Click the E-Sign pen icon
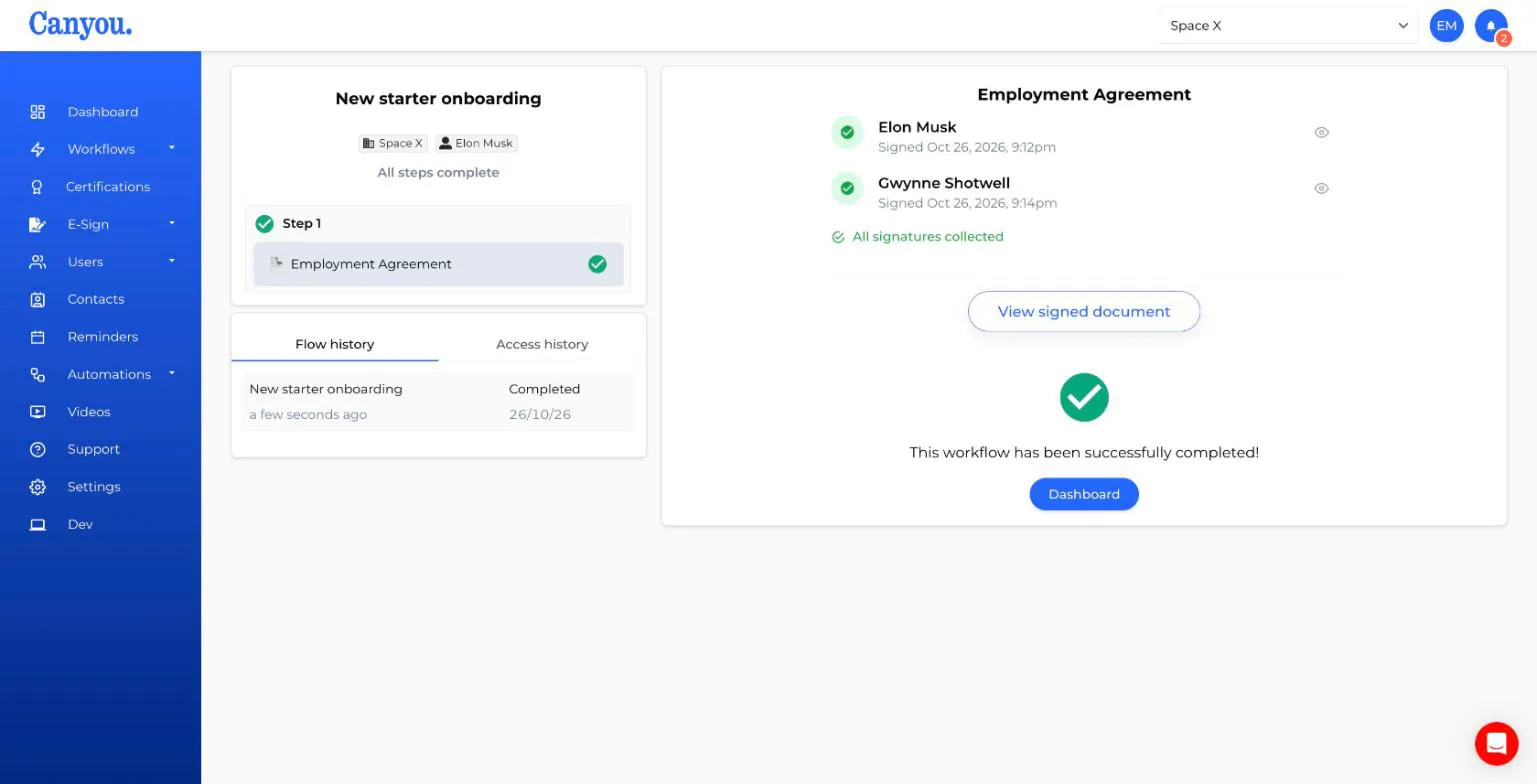The height and width of the screenshot is (784, 1537). (37, 224)
